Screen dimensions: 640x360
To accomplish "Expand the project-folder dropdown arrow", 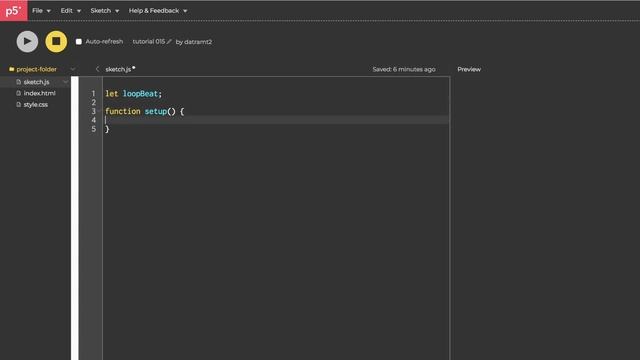I will (x=73, y=69).
